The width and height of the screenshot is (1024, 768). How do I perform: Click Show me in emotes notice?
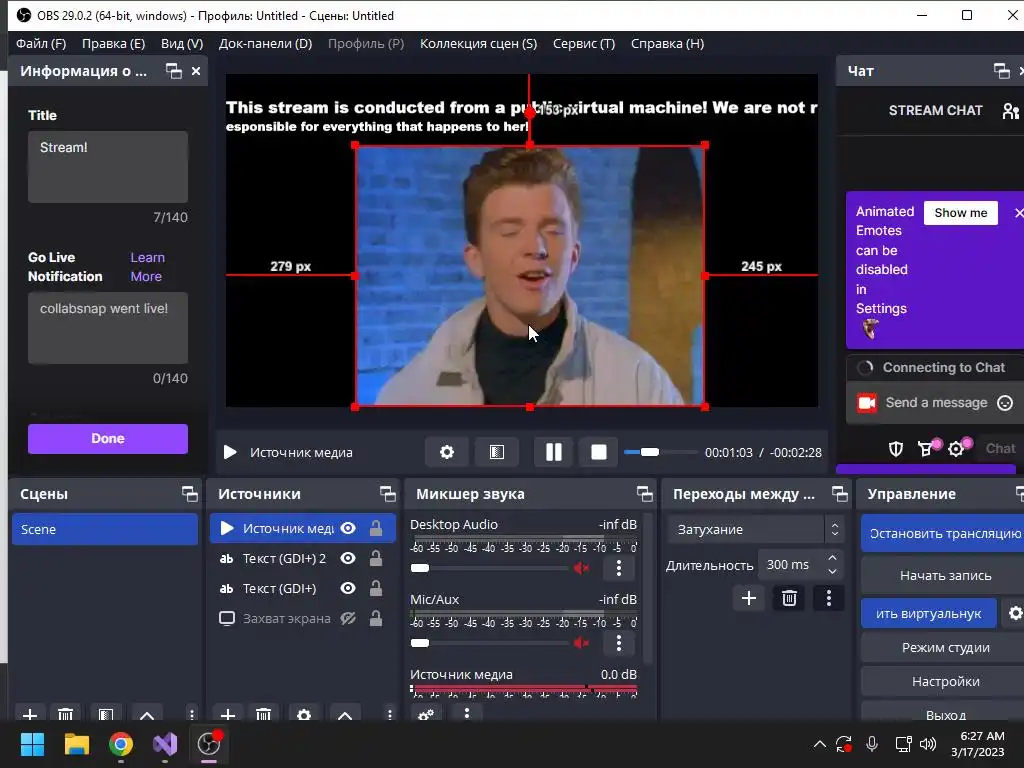[961, 213]
